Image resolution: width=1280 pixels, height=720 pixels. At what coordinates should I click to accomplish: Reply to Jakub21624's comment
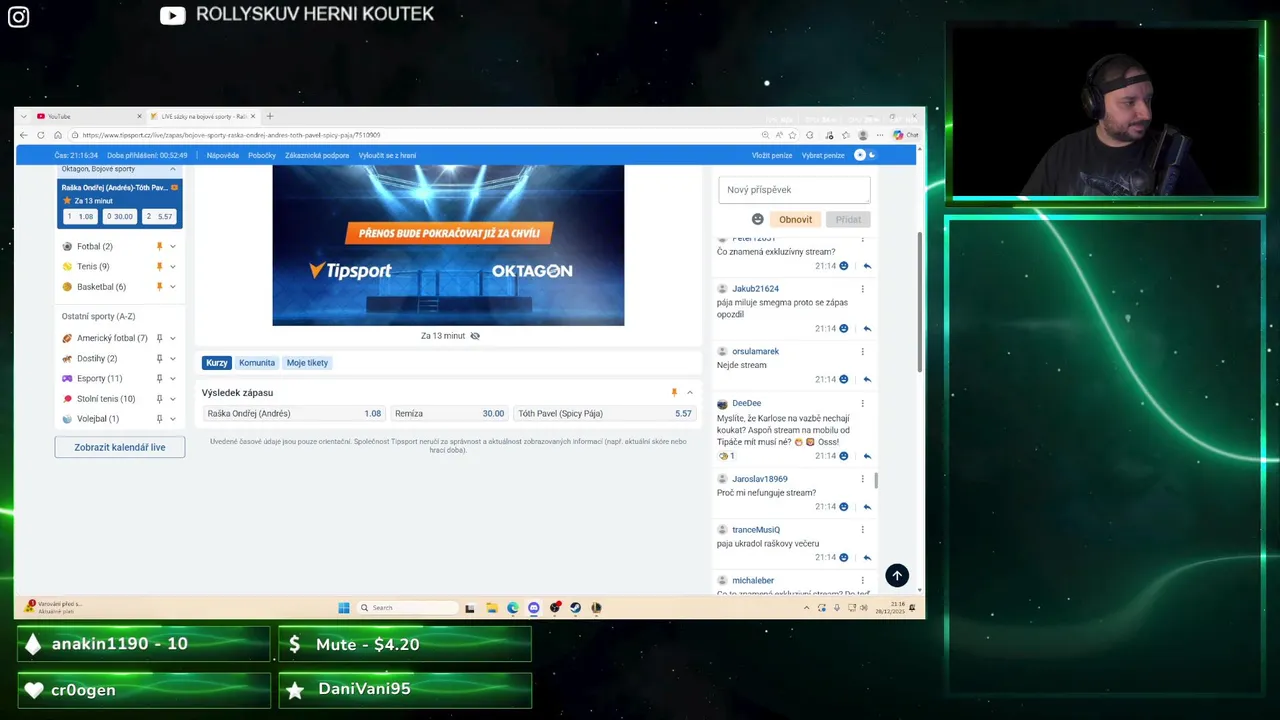(x=867, y=328)
